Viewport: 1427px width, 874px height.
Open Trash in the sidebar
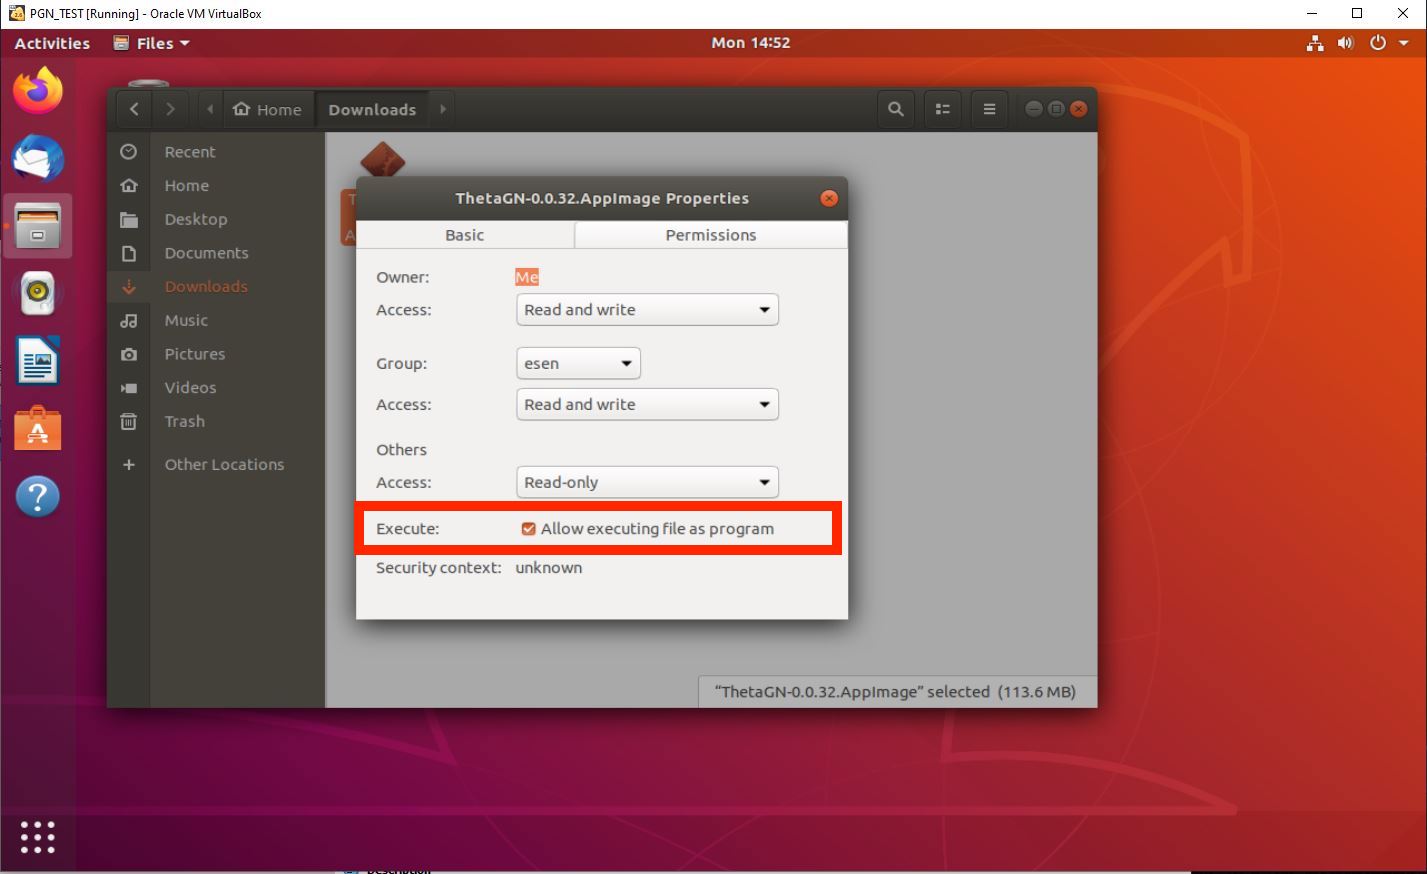[x=216, y=421]
